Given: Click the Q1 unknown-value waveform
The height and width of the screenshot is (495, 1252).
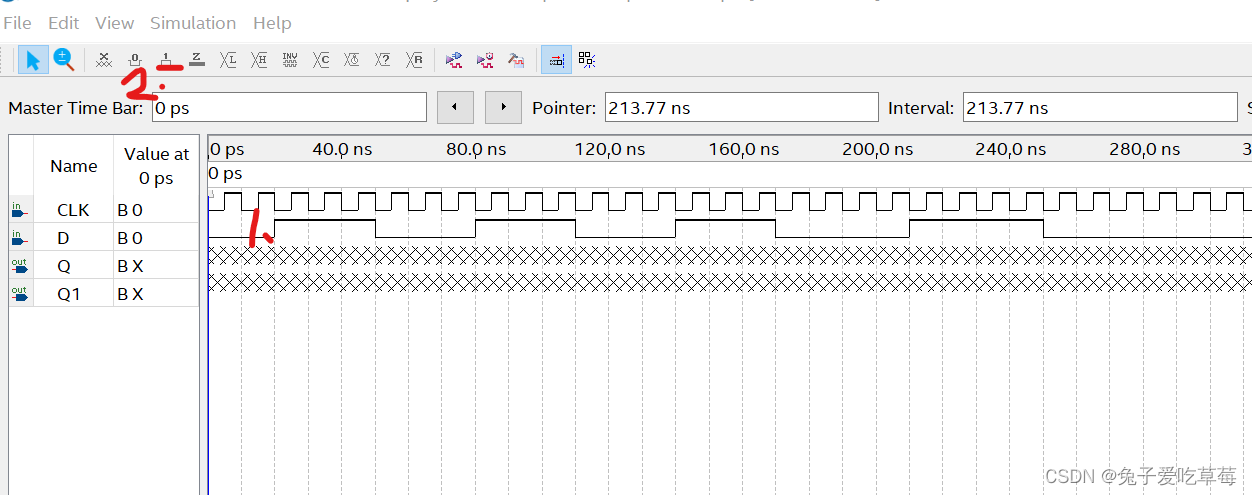Looking at the screenshot, I should (729, 283).
